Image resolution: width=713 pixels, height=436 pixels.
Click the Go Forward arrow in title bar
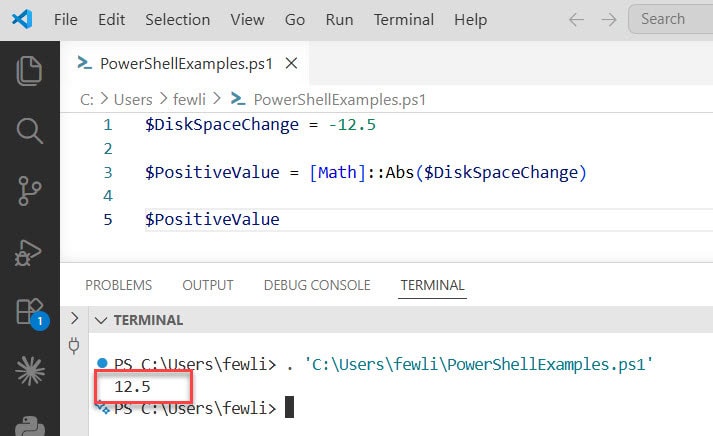(608, 20)
